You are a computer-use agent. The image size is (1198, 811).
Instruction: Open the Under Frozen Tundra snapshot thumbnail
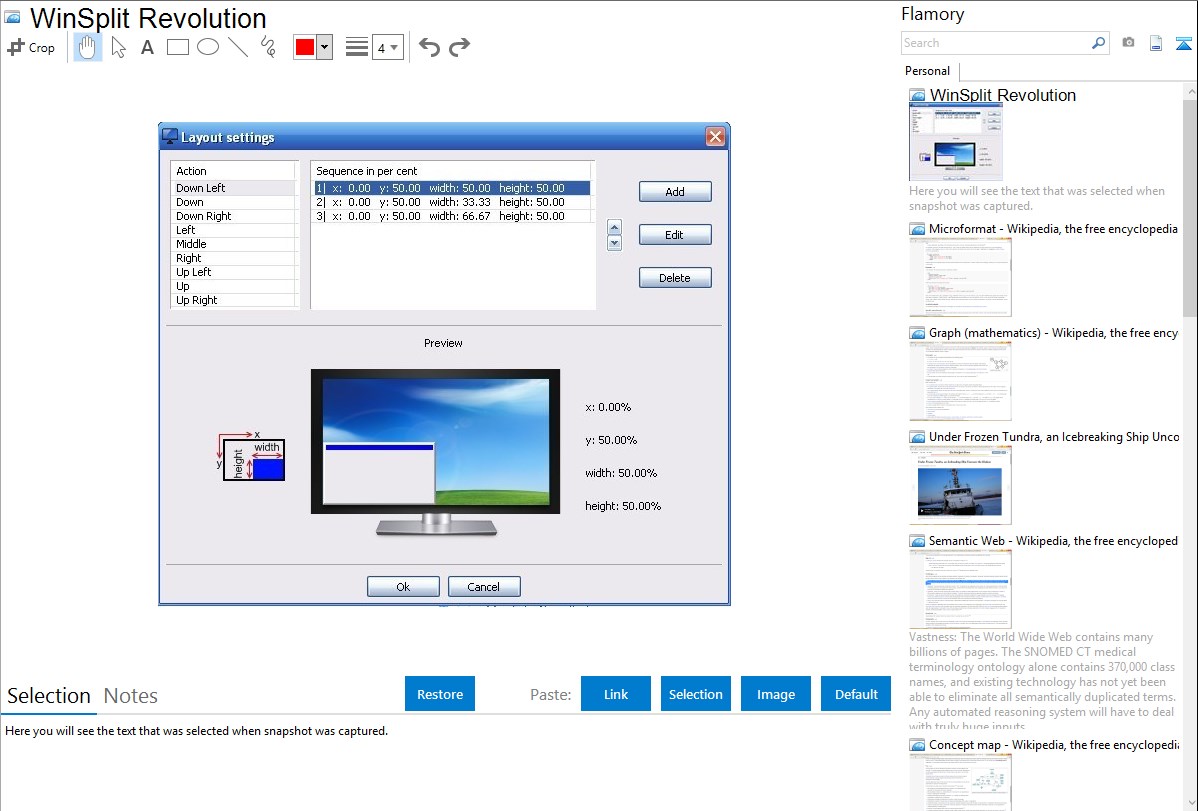pyautogui.click(x=960, y=485)
